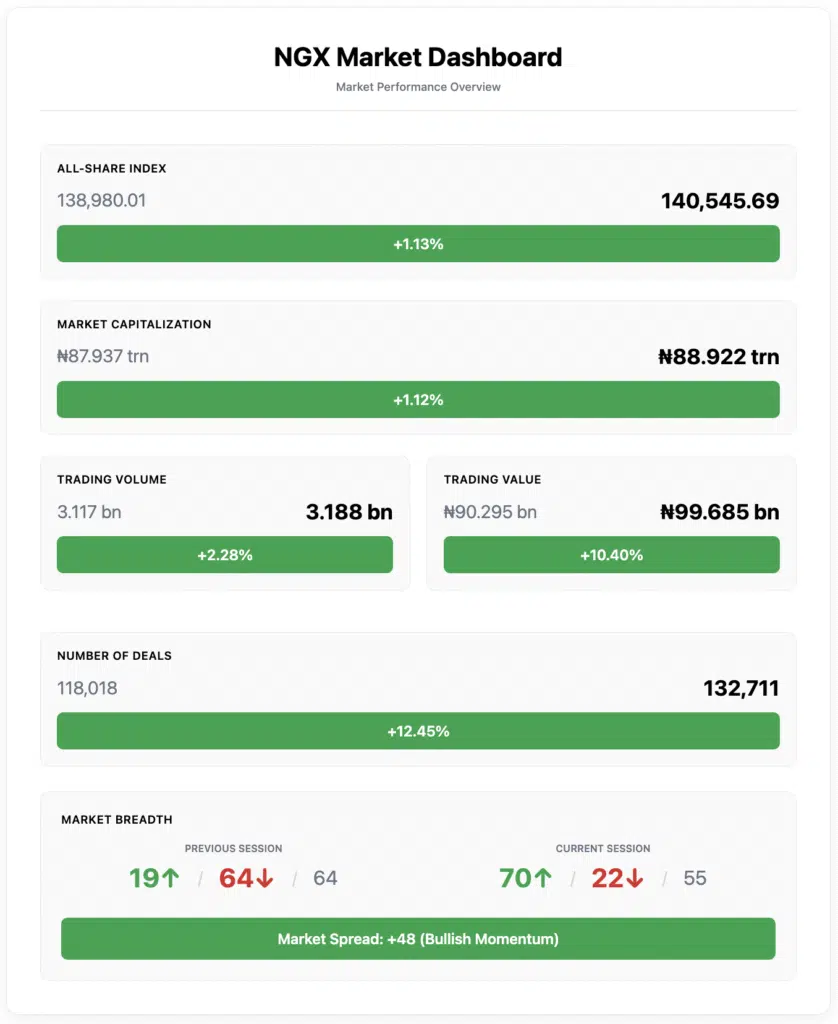The width and height of the screenshot is (838, 1024).
Task: Click the green up arrow beside 70
Action: tap(543, 878)
